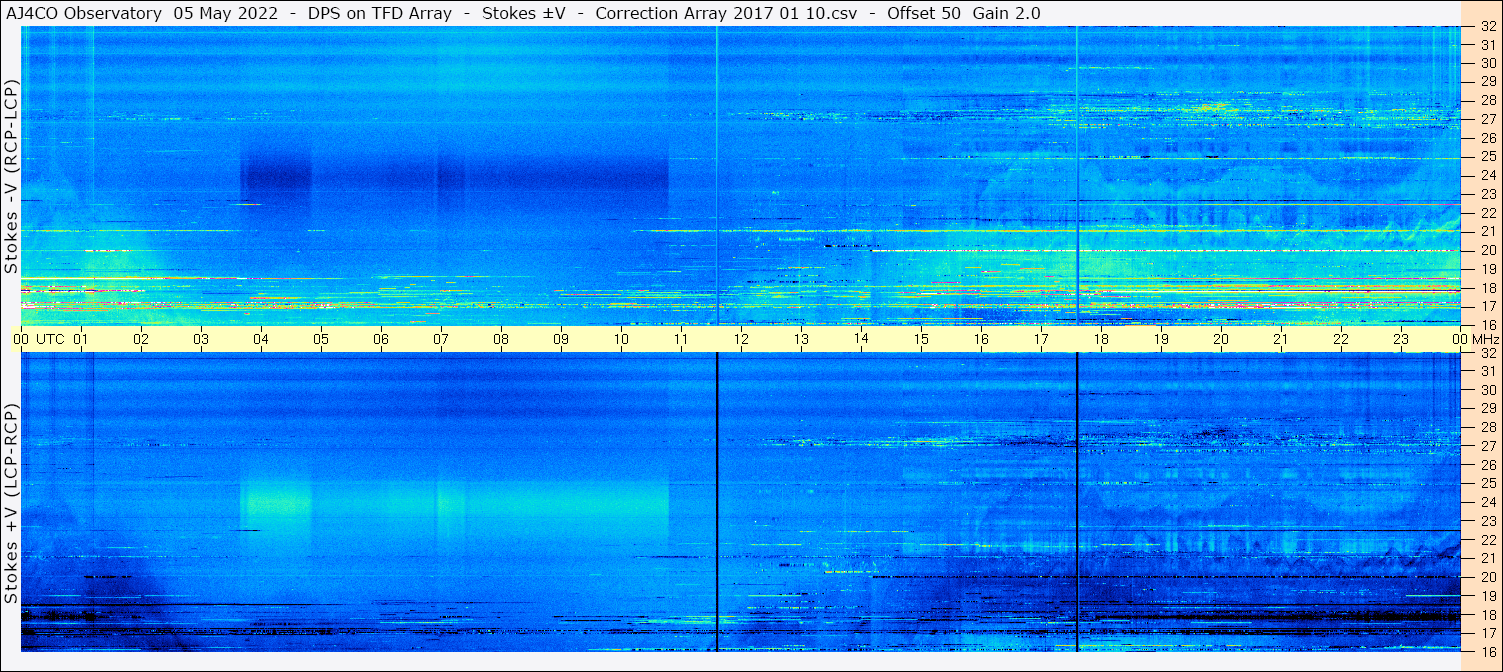1503x672 pixels.
Task: Select 'Correction Array 2017 01 10.csv' filename text
Action: point(726,13)
